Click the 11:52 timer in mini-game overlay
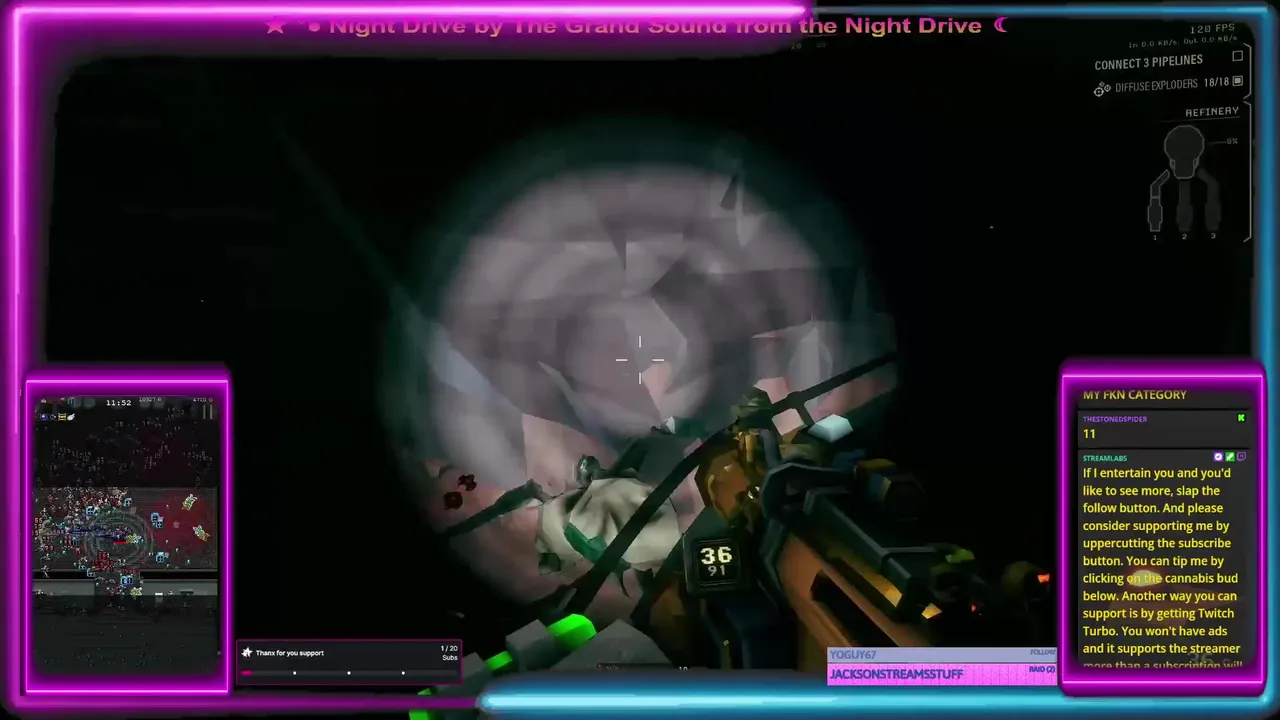 coord(119,403)
